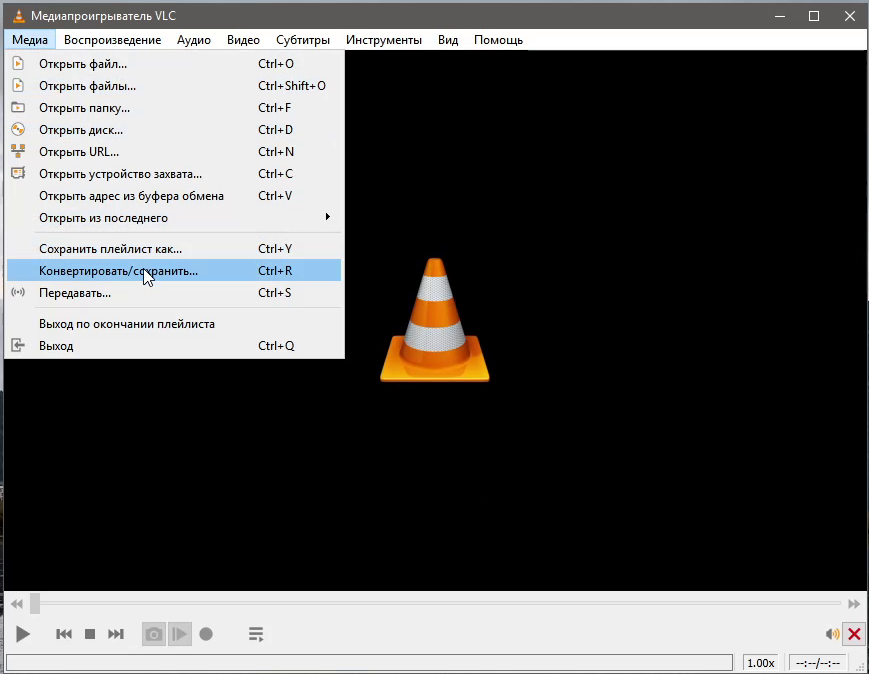Click the 1.00x playback speed indicator
This screenshot has width=869, height=674.
[760, 662]
